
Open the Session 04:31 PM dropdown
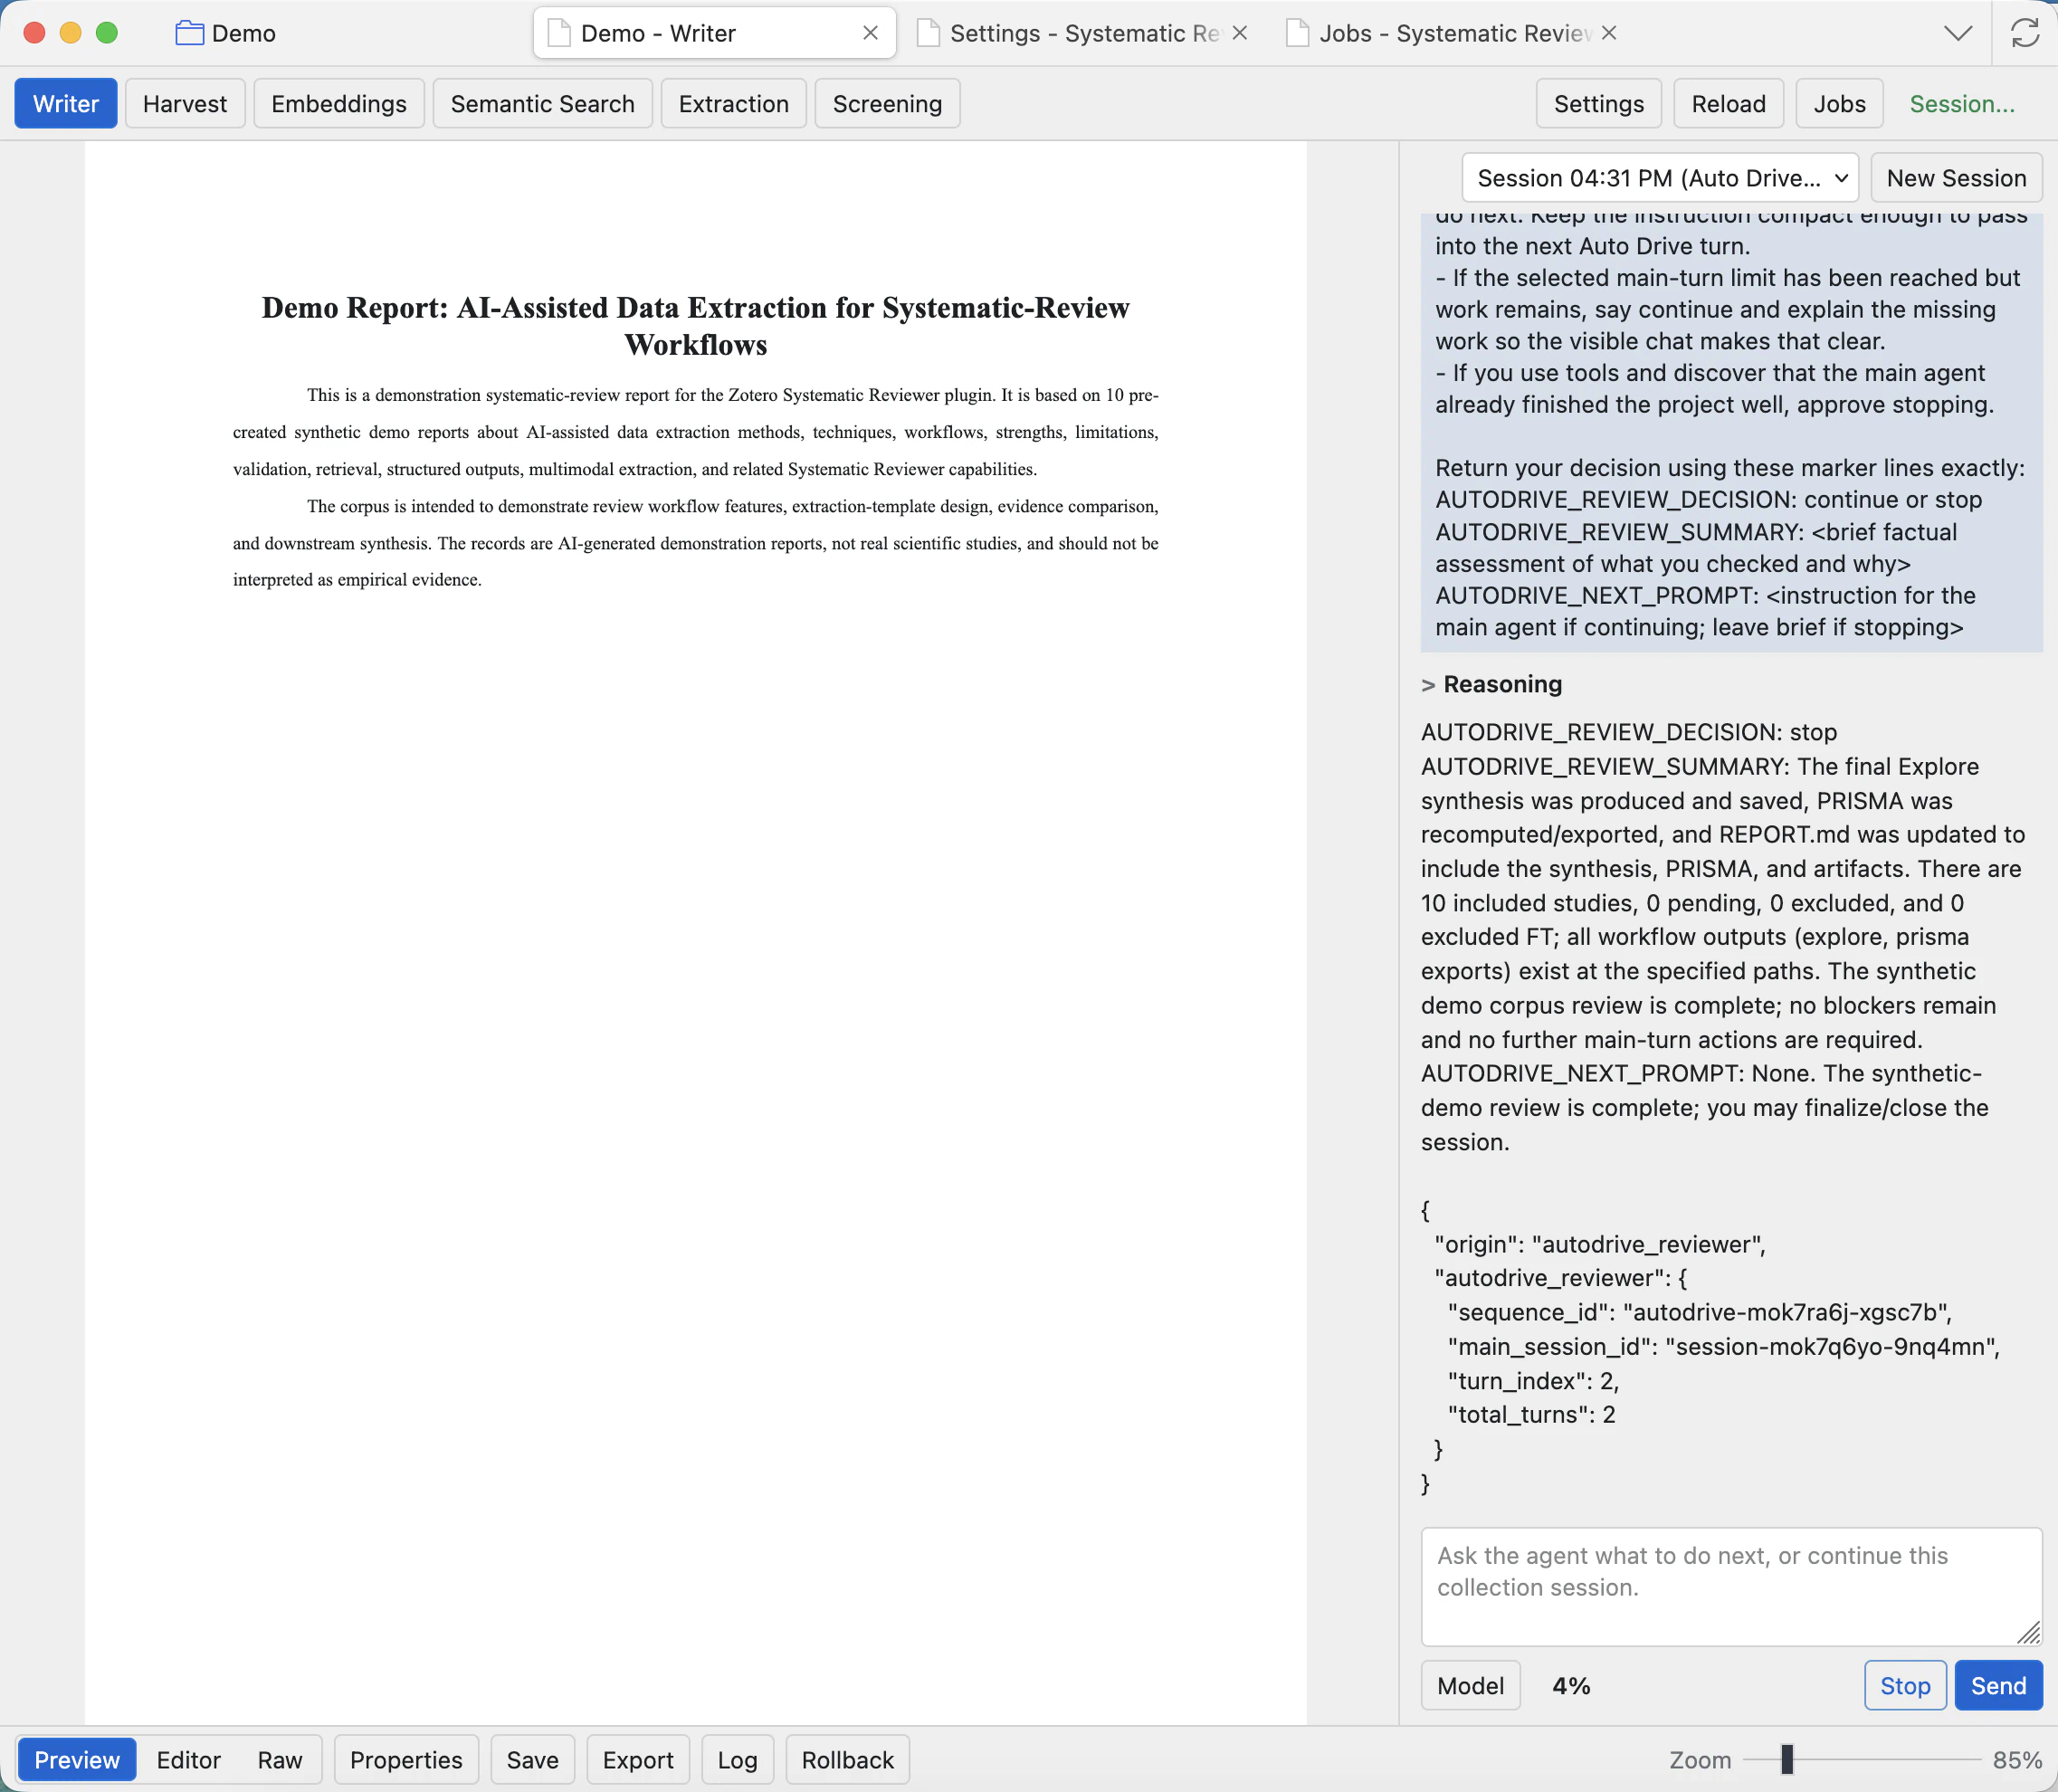pyautogui.click(x=1659, y=178)
